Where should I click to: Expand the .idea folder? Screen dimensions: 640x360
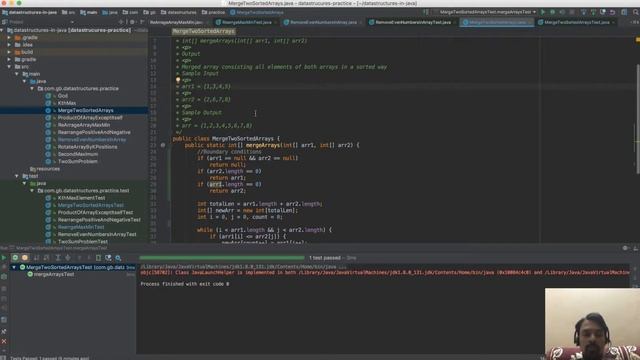coord(9,45)
